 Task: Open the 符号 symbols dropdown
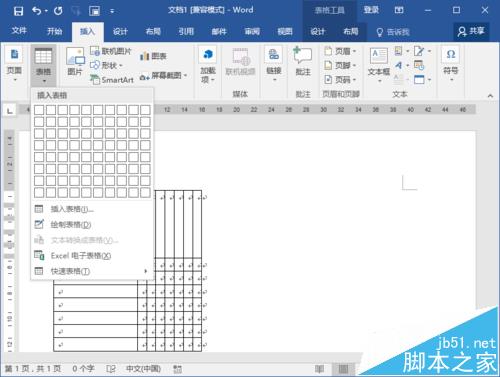coord(451,65)
